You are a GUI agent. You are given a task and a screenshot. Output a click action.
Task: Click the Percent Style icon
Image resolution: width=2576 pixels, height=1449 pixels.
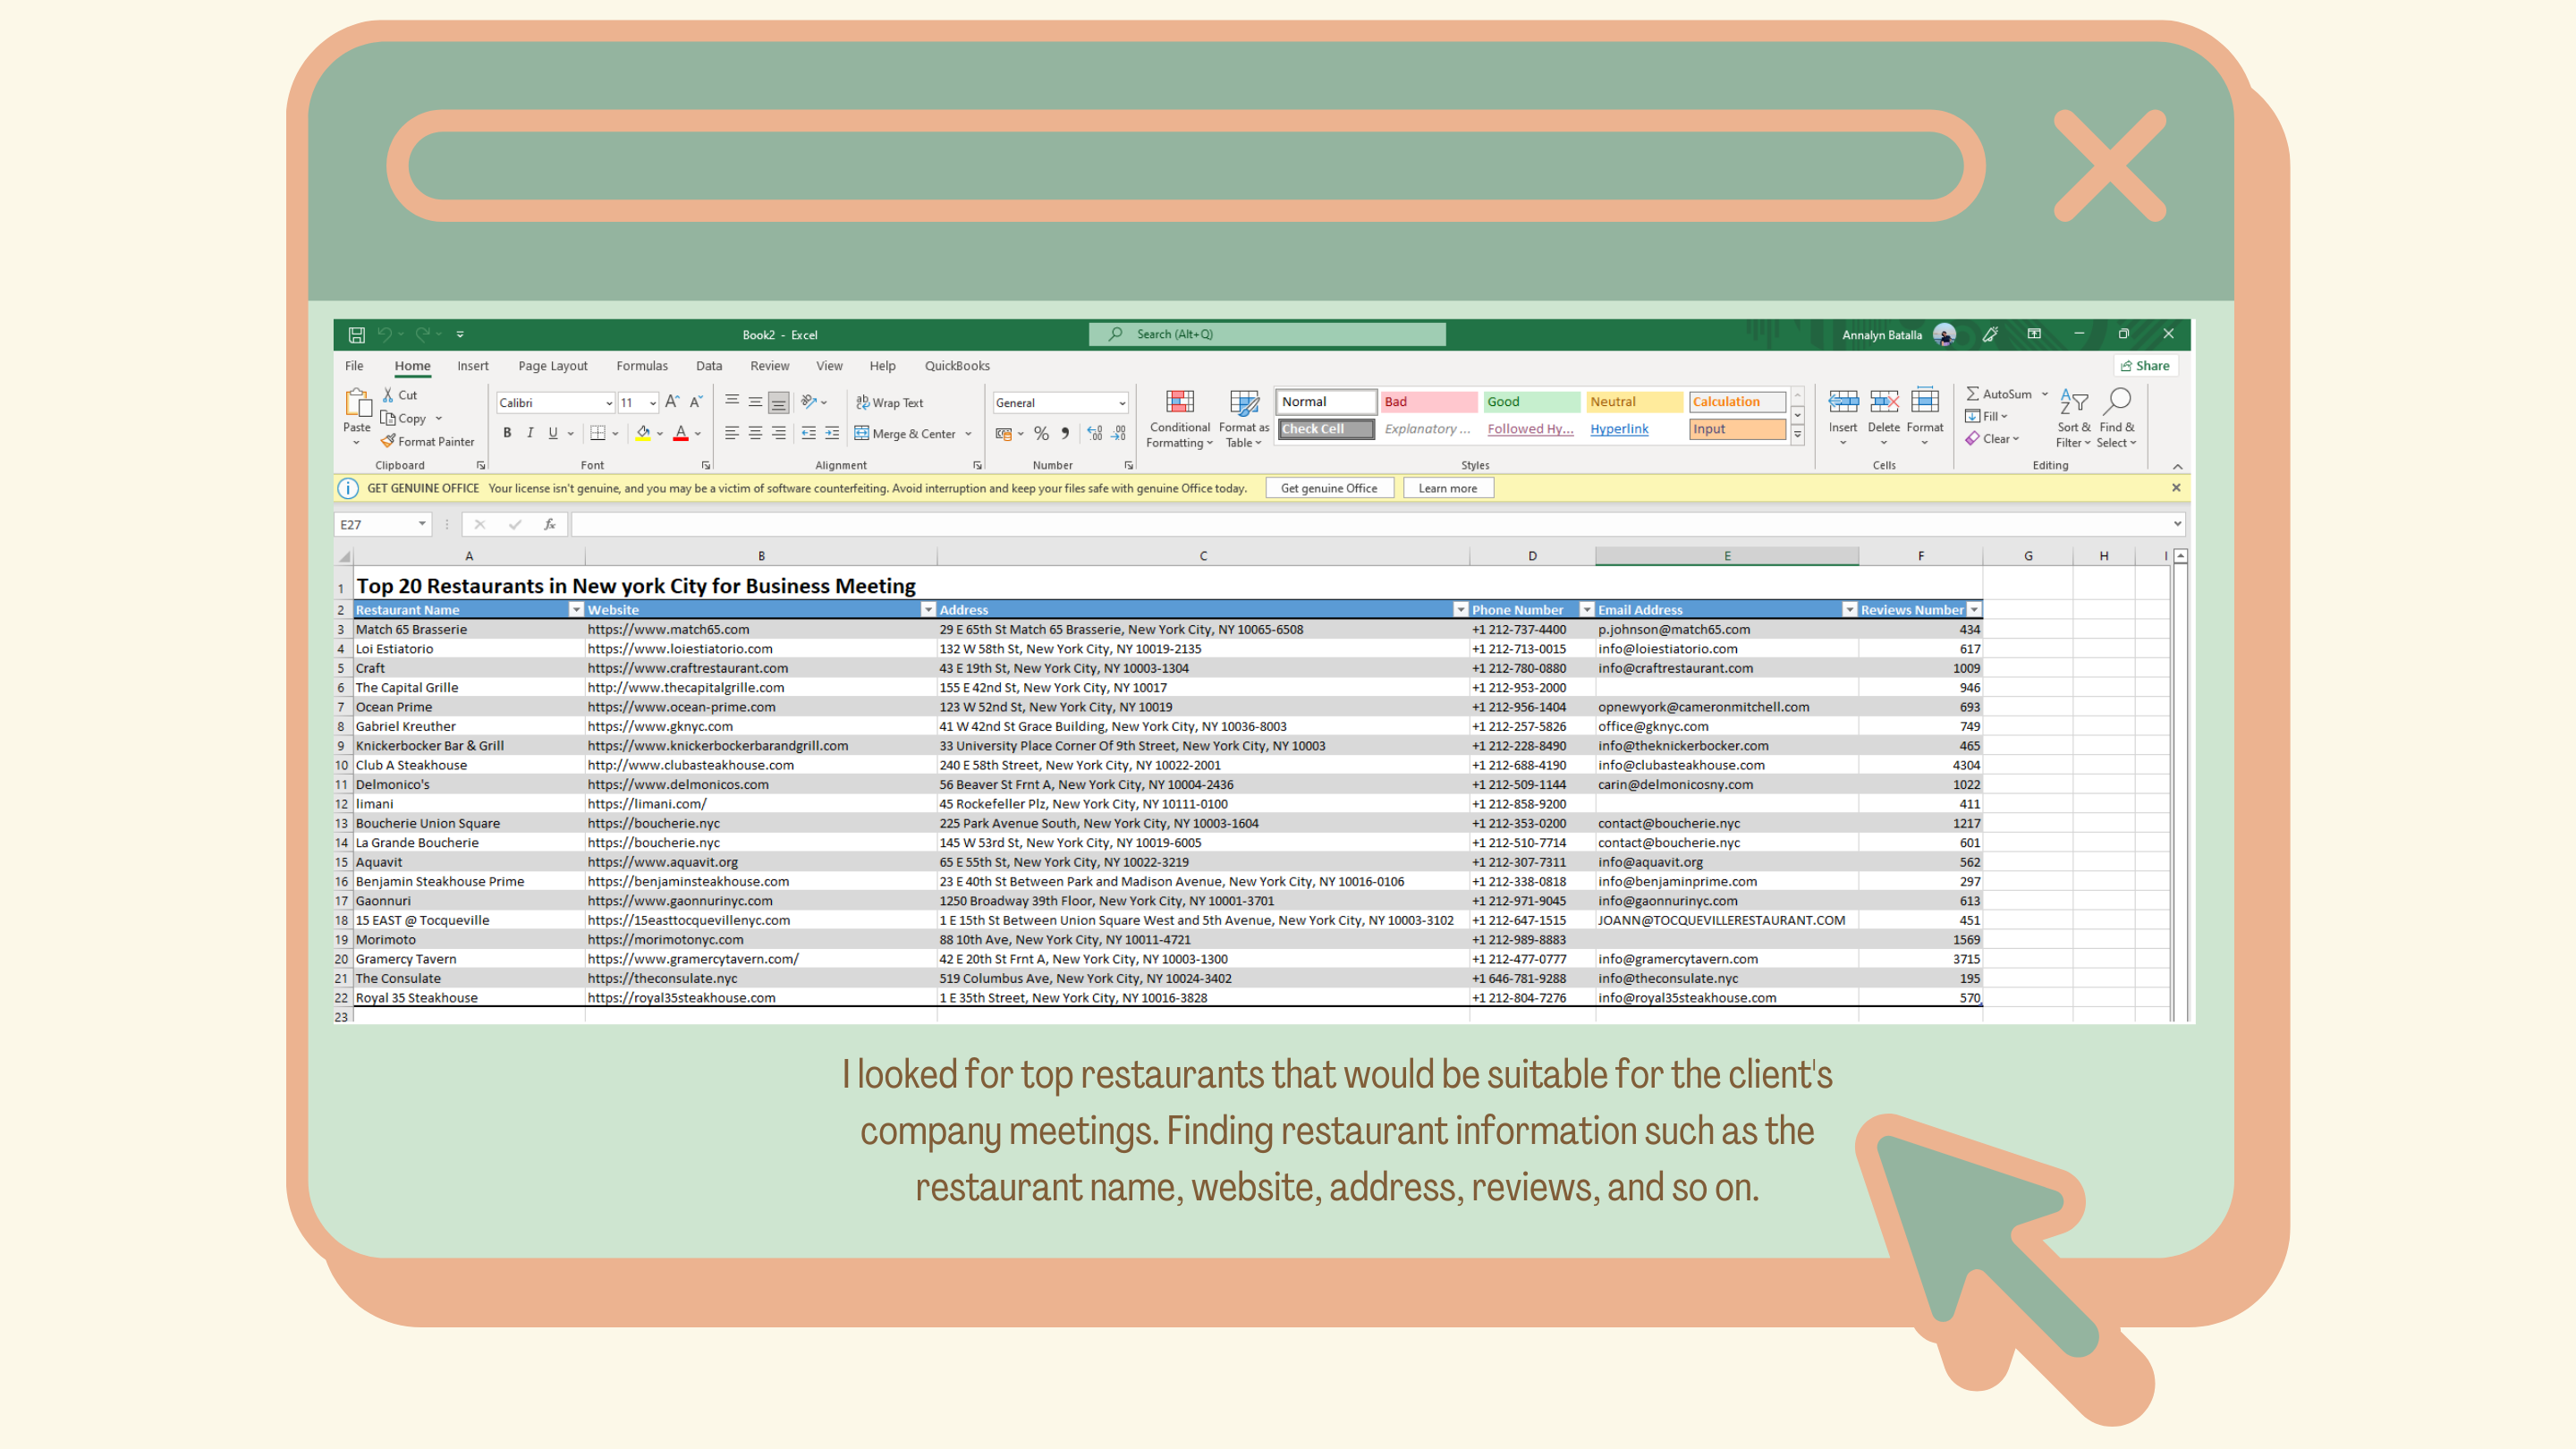1041,433
